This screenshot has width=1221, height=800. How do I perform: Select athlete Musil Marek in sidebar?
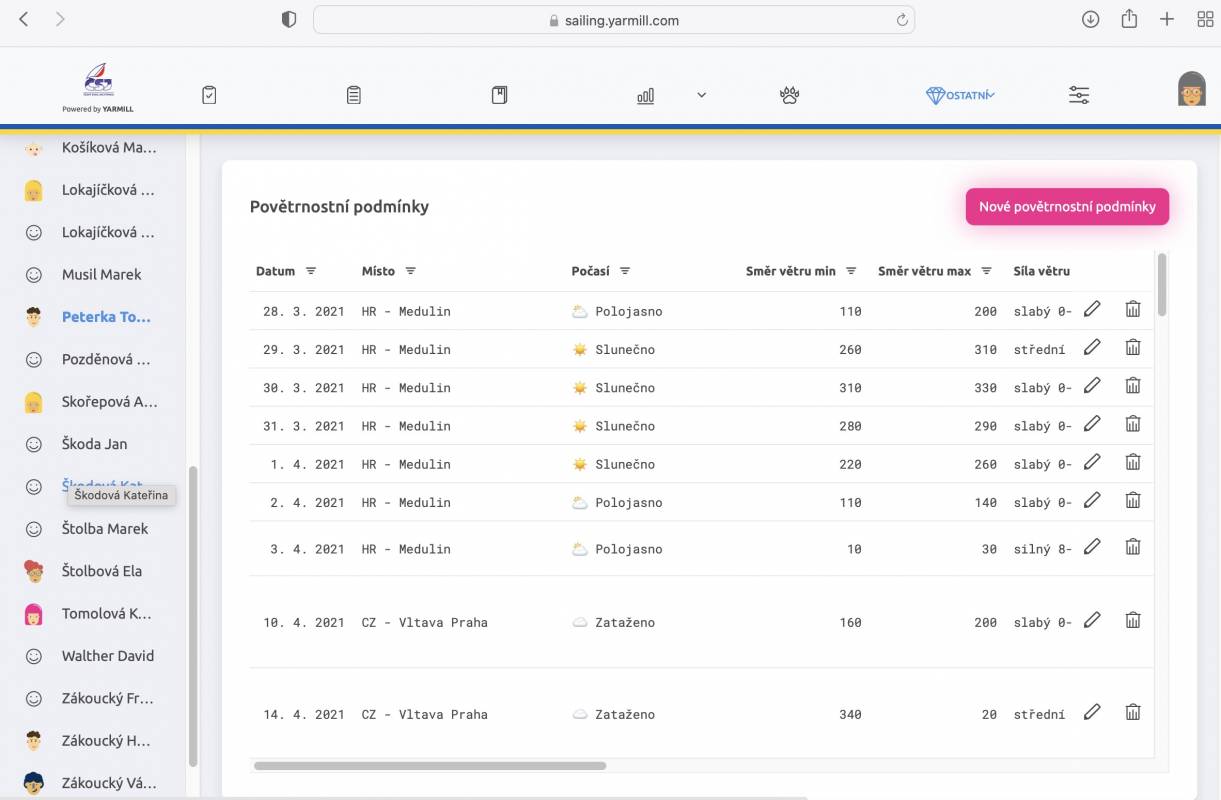[x=101, y=275]
